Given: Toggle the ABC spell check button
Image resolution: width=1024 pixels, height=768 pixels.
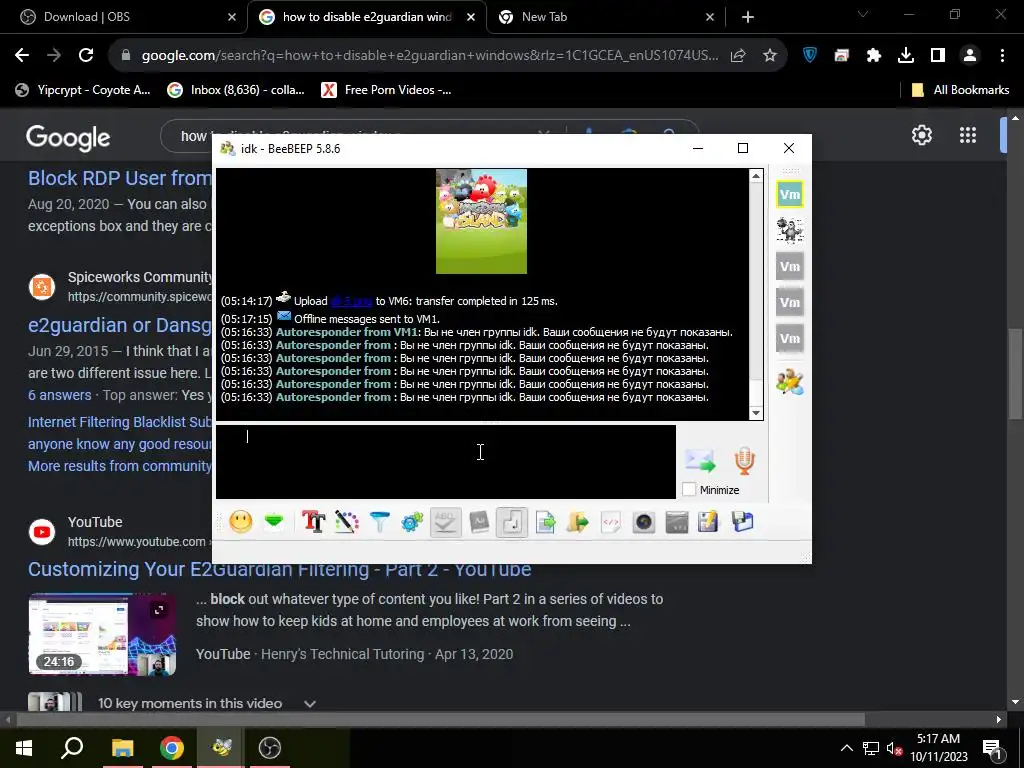Looking at the screenshot, I should 445,522.
